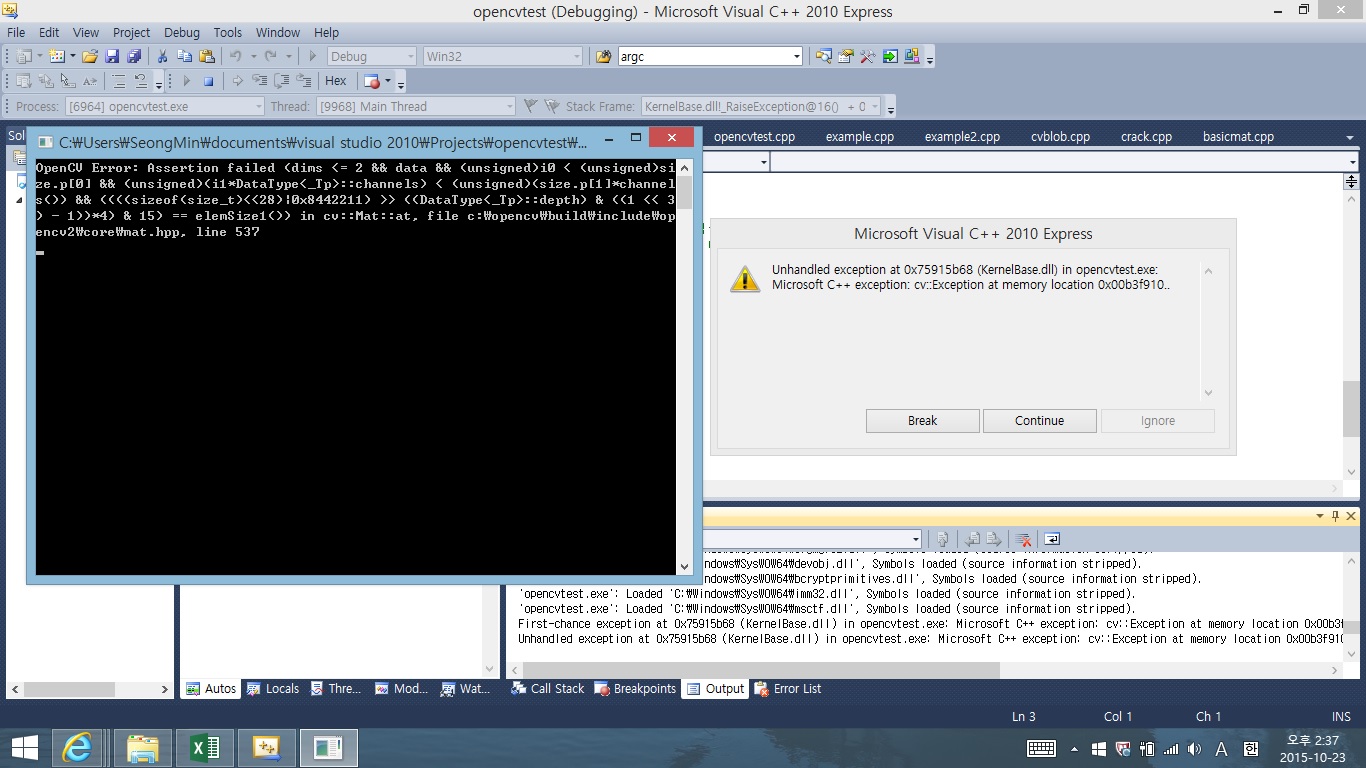1366x768 pixels.
Task: Open the Tools menu
Action: tap(228, 32)
